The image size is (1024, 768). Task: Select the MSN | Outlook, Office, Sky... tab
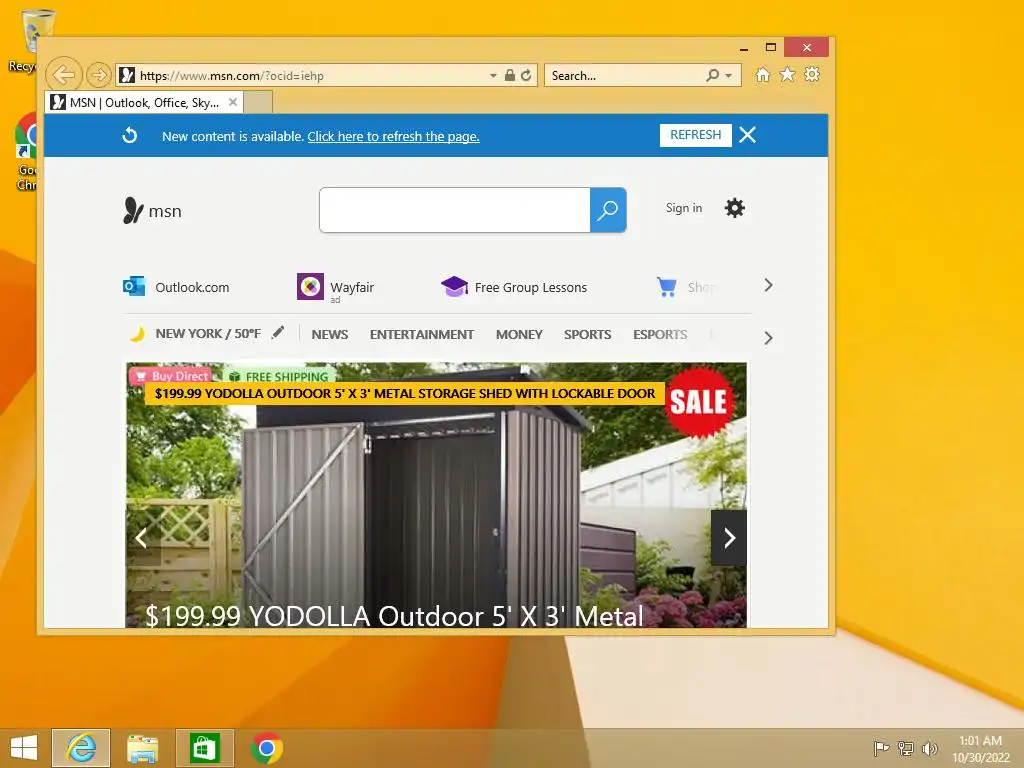[x=144, y=103]
